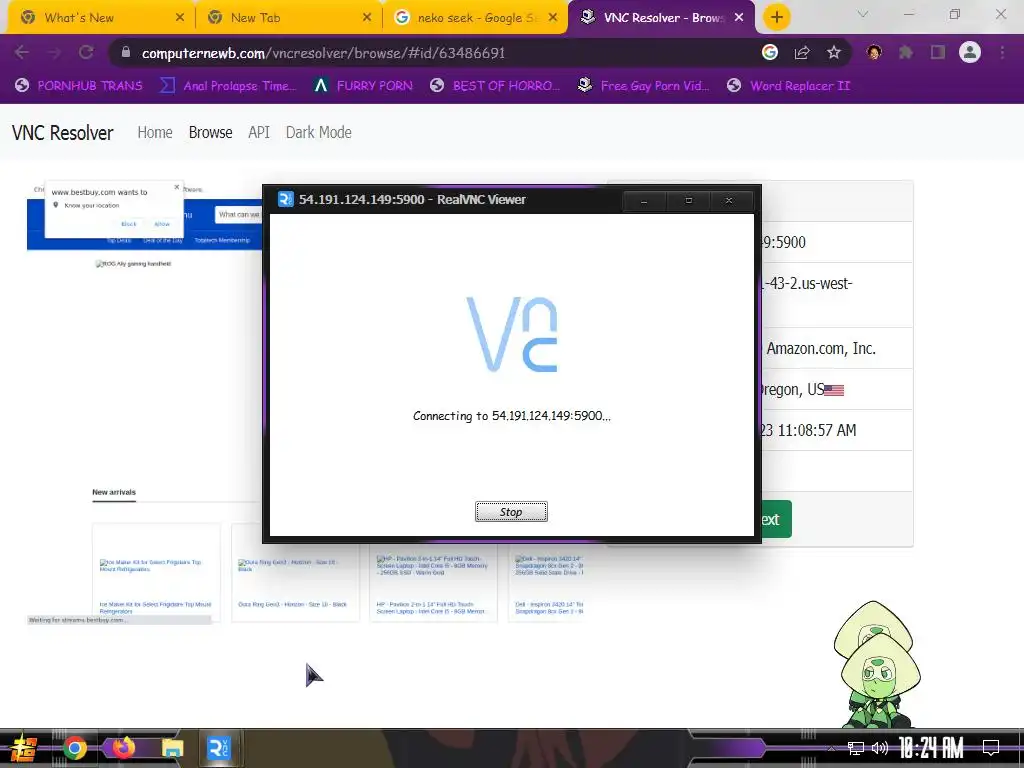Close the RealVNC Viewer window
Image resolution: width=1024 pixels, height=768 pixels.
point(729,201)
